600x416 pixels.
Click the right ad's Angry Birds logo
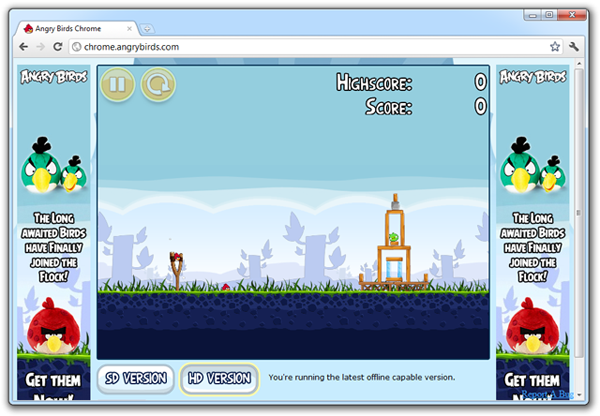[x=533, y=77]
